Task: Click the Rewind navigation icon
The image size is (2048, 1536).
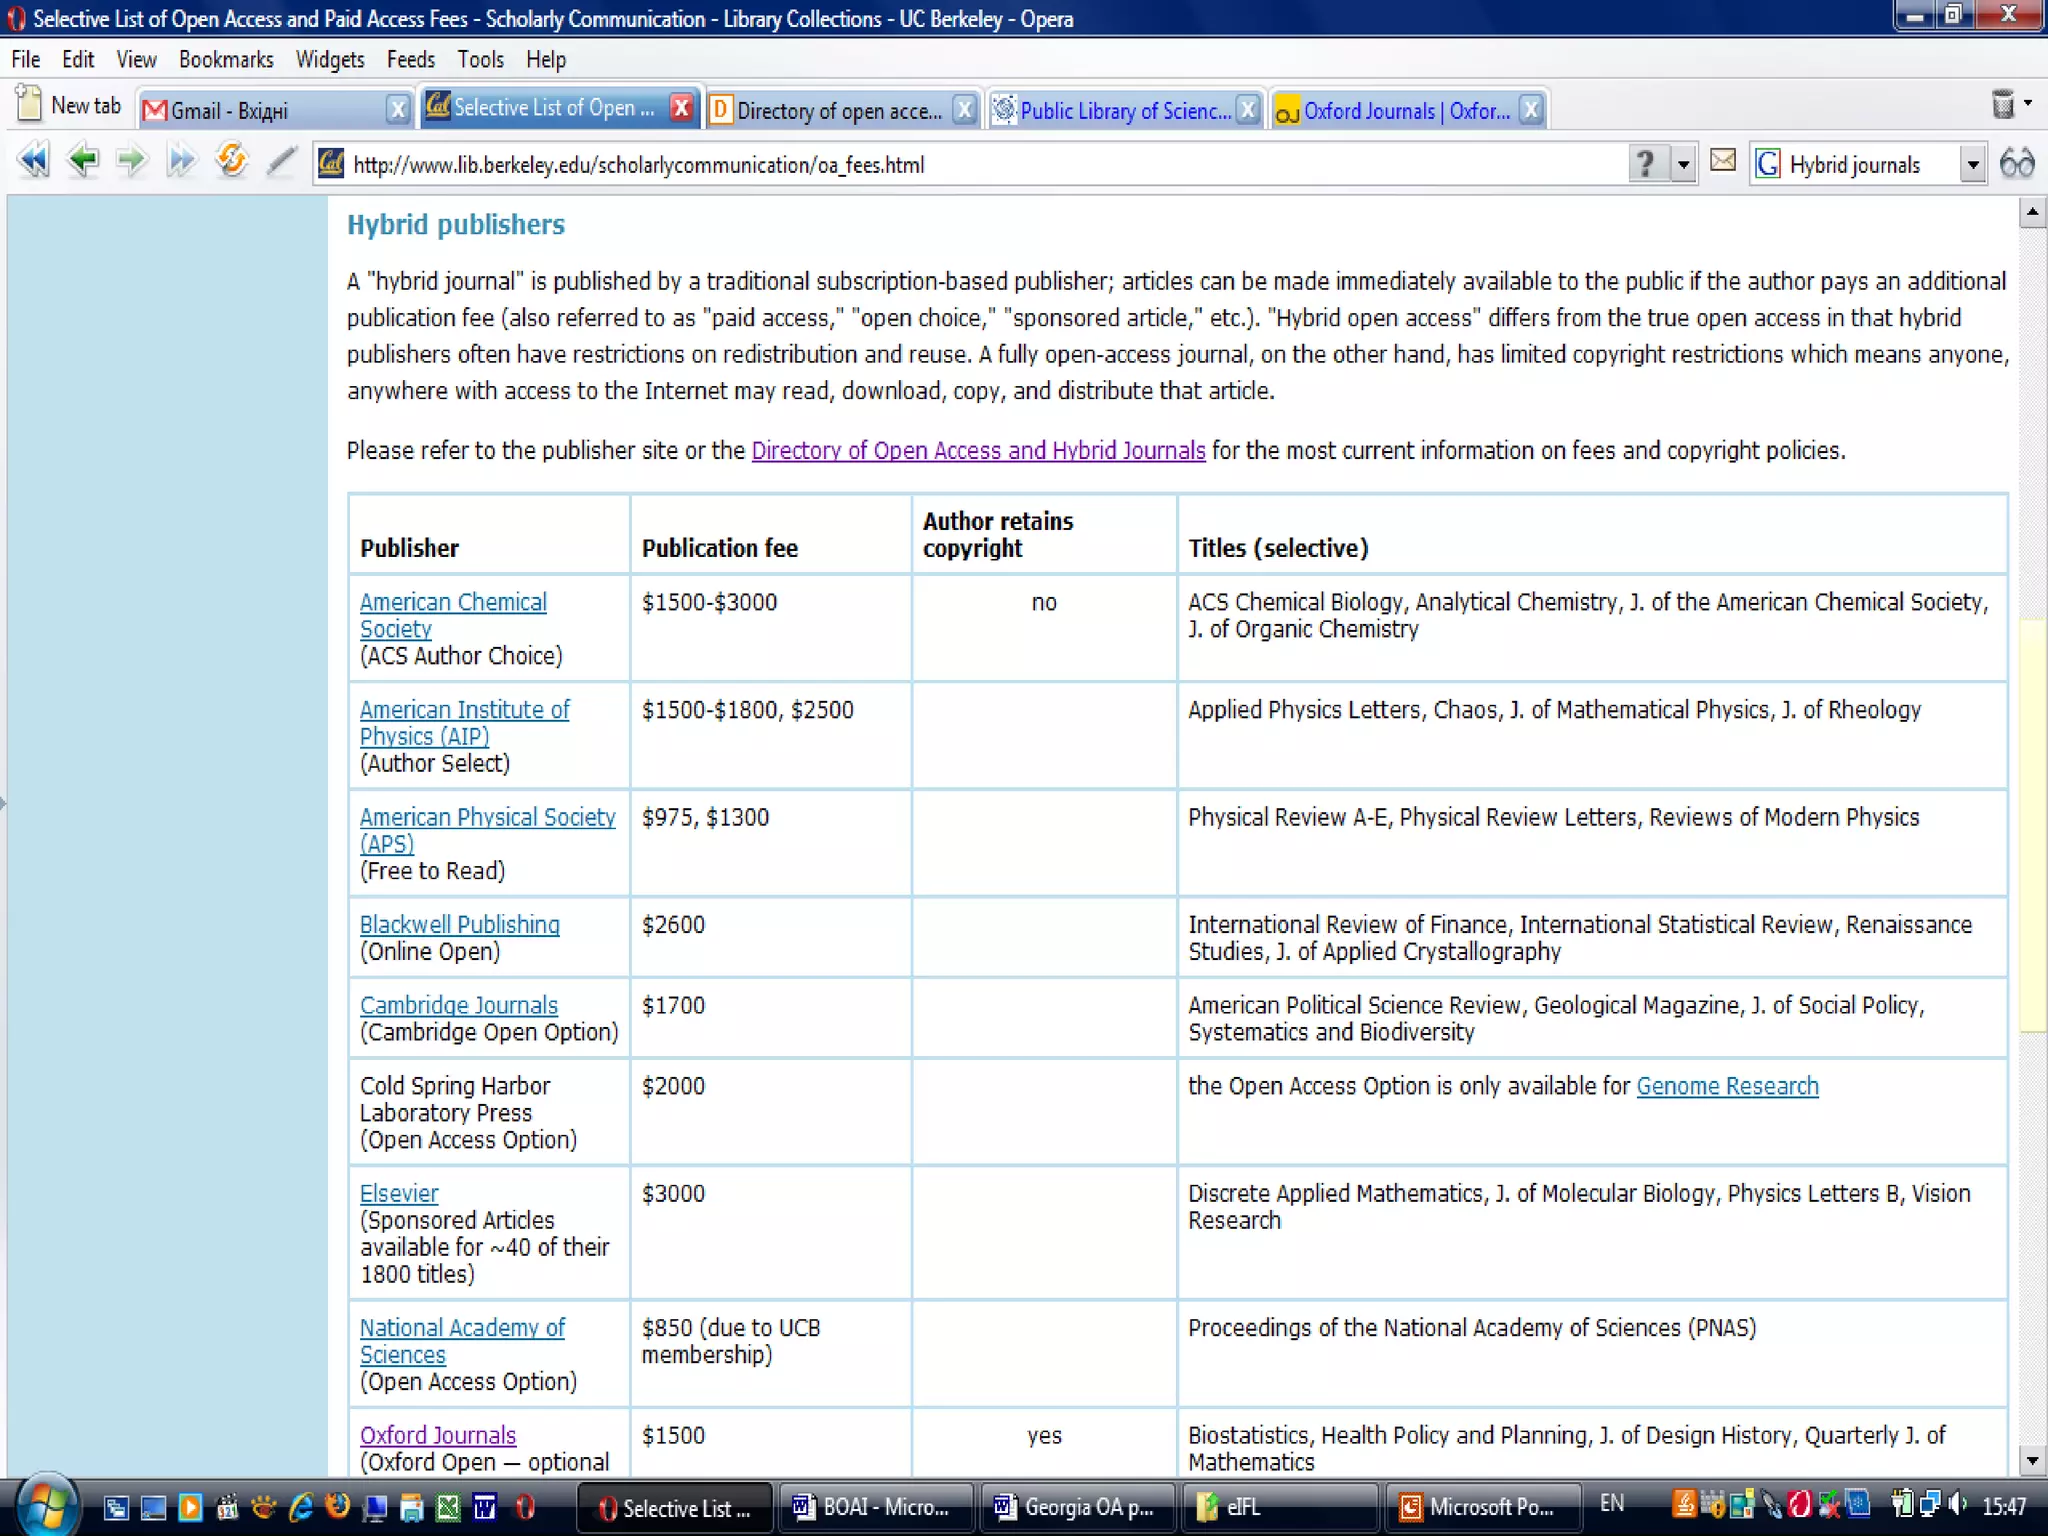Action: coord(34,161)
